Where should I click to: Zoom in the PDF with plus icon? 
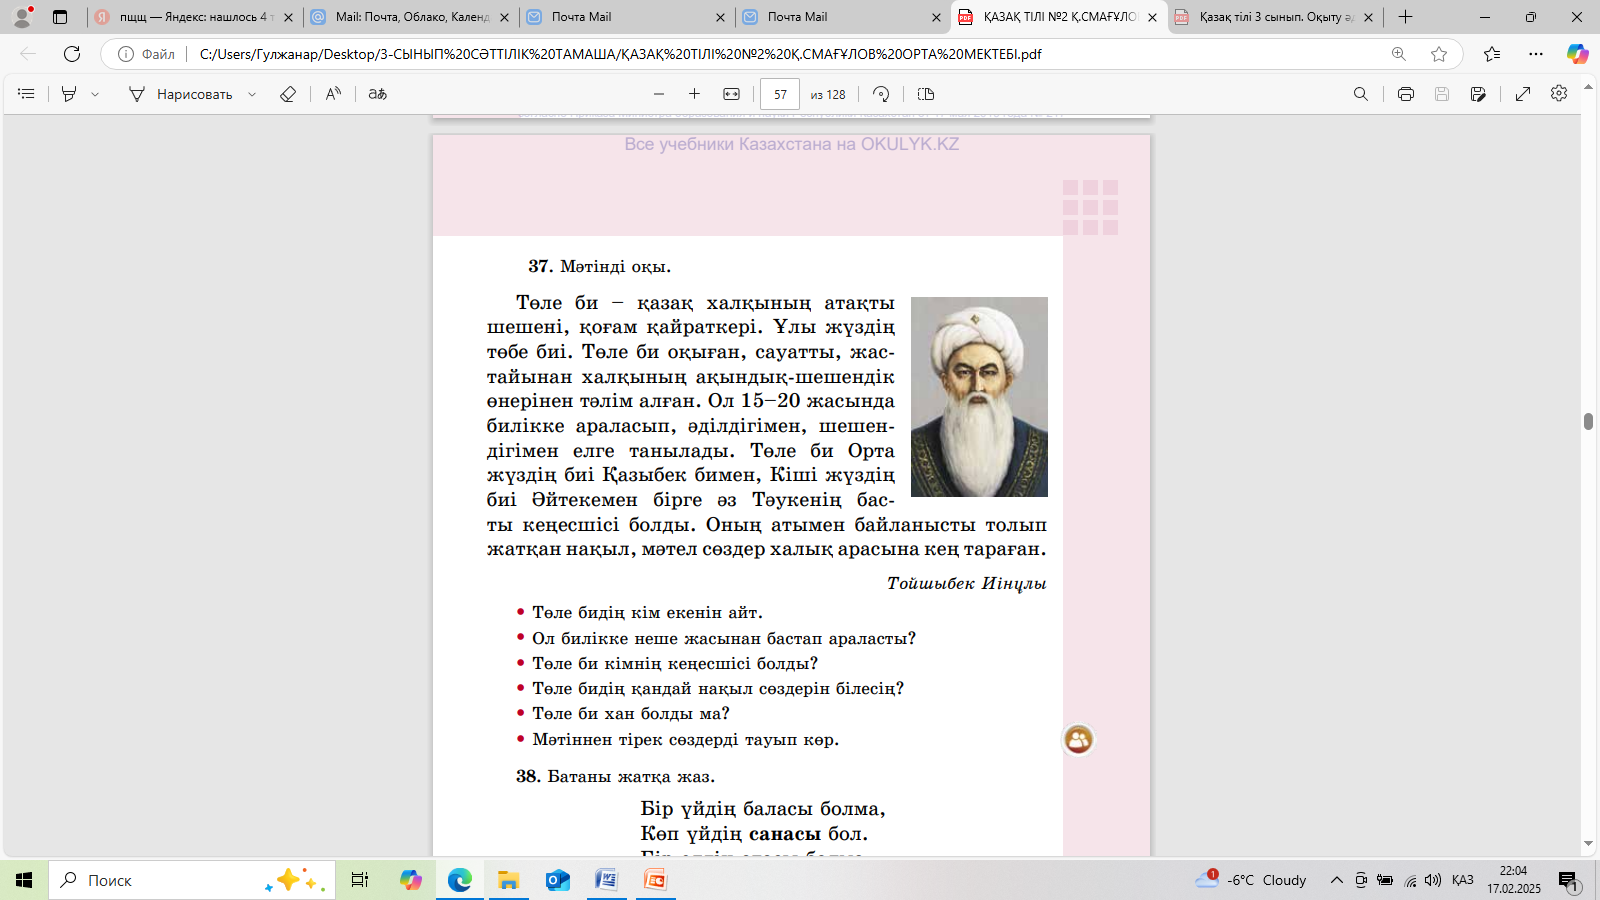pyautogui.click(x=695, y=94)
